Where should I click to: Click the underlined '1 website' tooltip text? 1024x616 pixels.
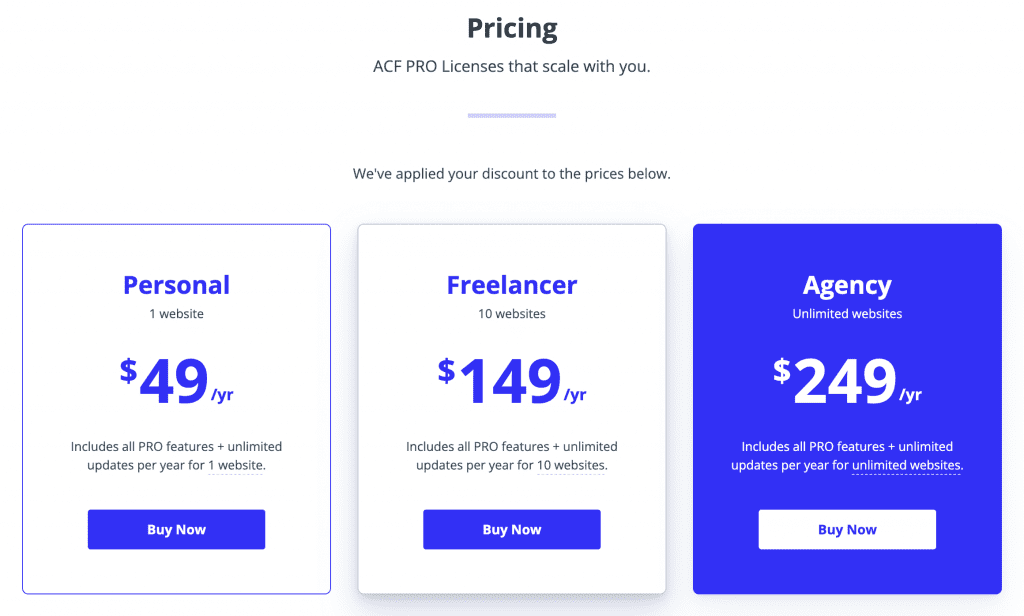pos(236,465)
